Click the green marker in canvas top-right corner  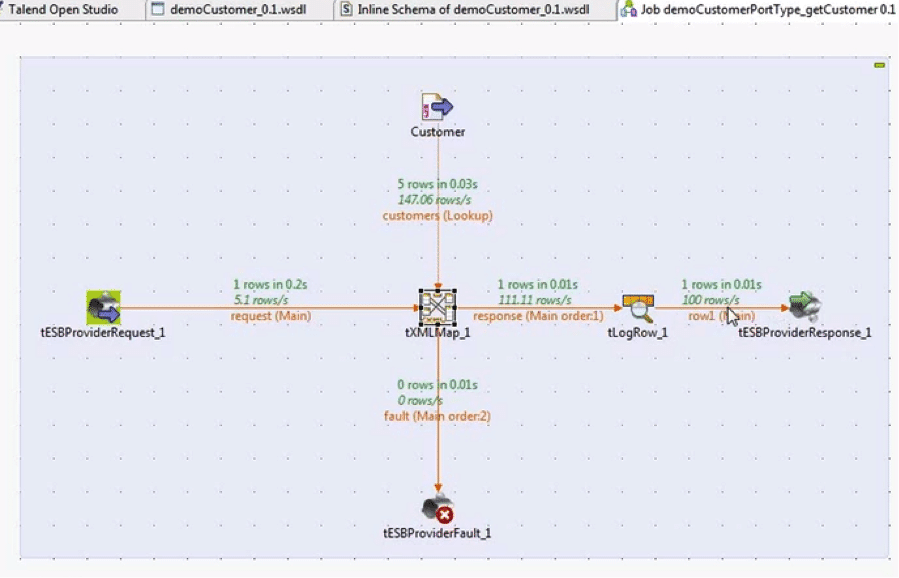coord(879,65)
